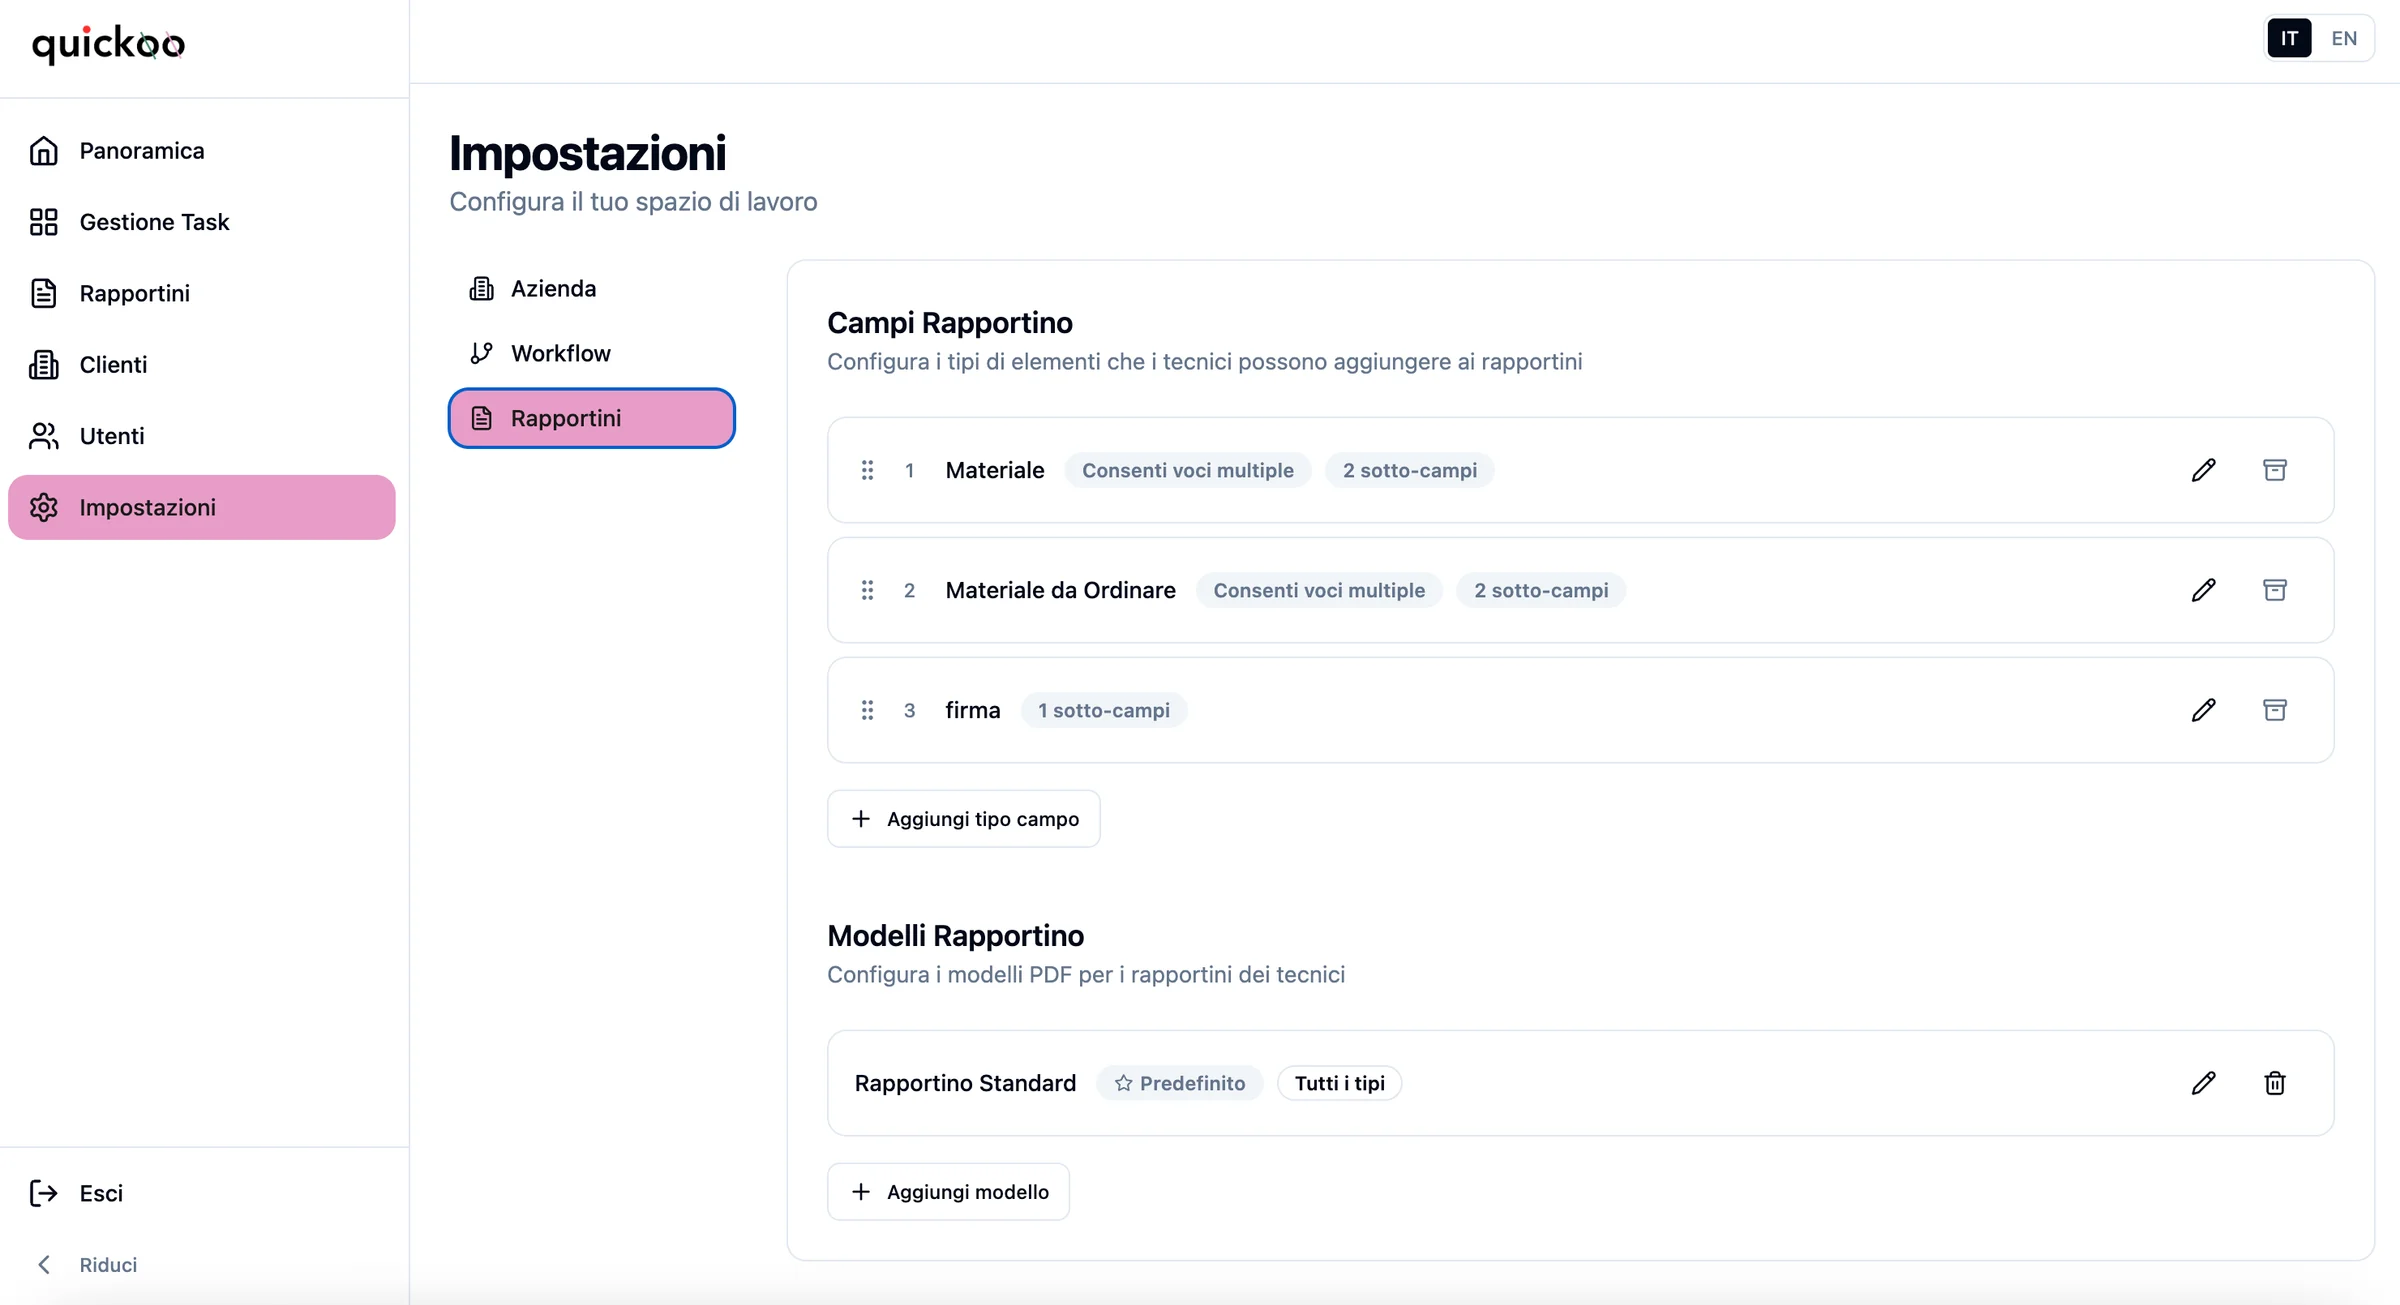Archive the firma field
This screenshot has height=1305, width=2400.
pos(2275,710)
